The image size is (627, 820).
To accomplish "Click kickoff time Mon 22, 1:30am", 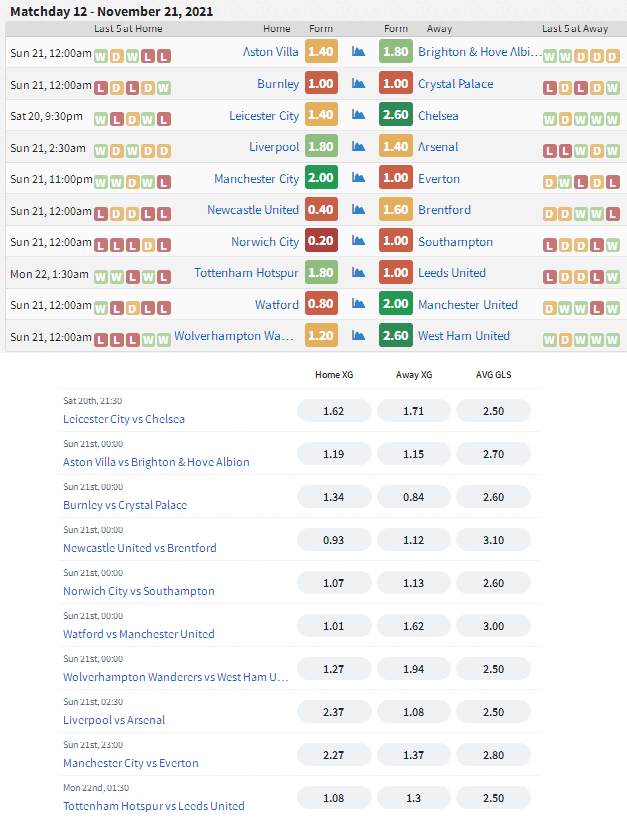I will [x=49, y=274].
